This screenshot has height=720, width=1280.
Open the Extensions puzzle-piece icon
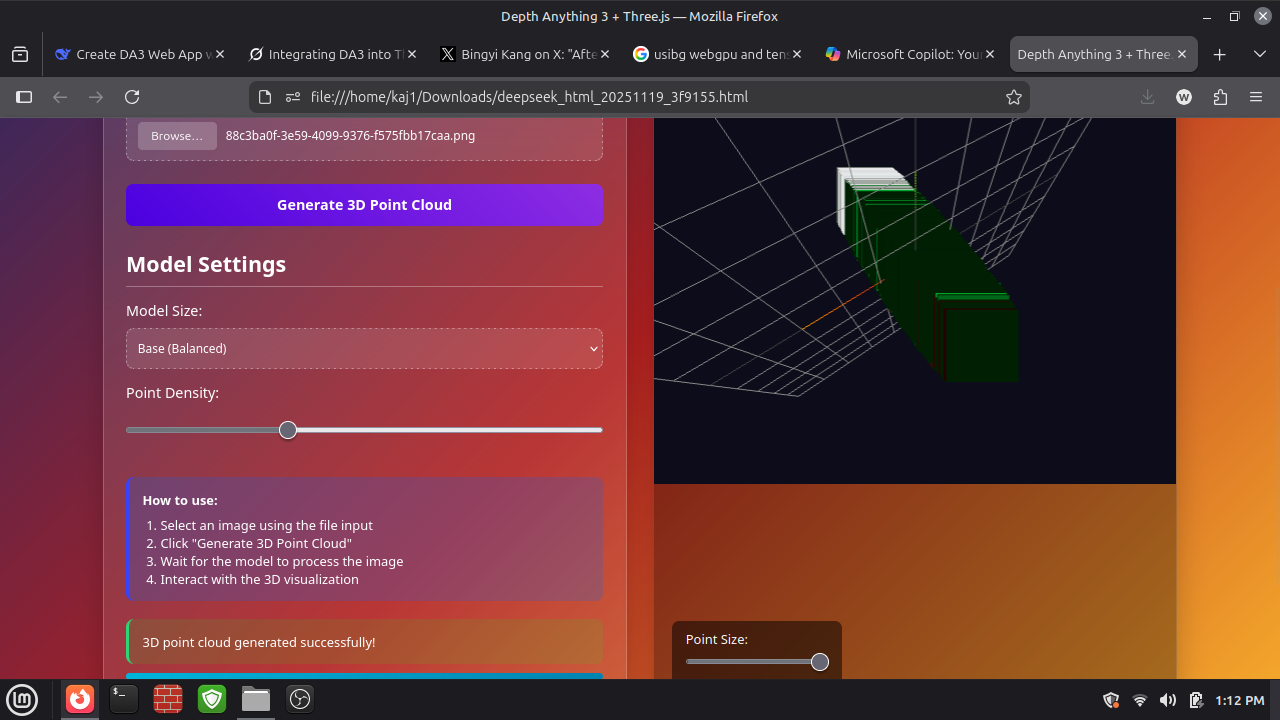click(1220, 97)
